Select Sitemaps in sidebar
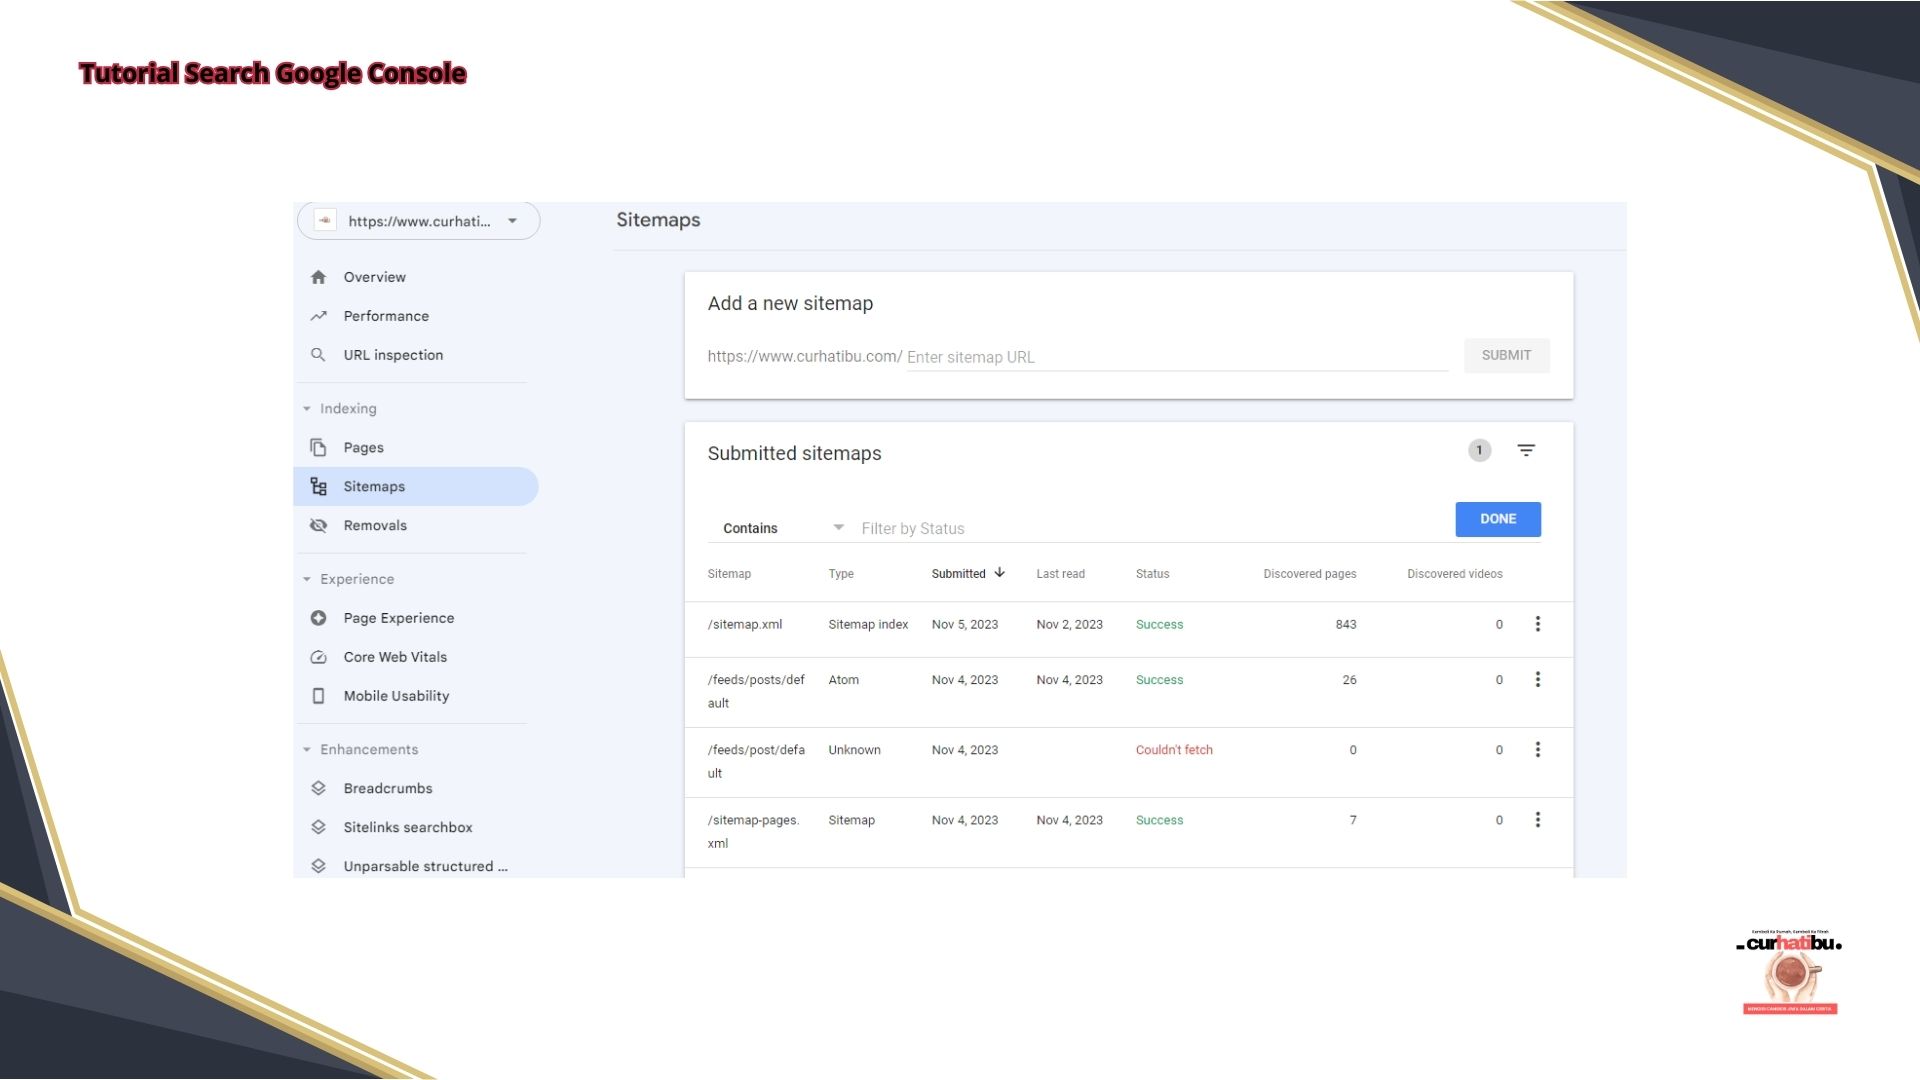 (415, 486)
